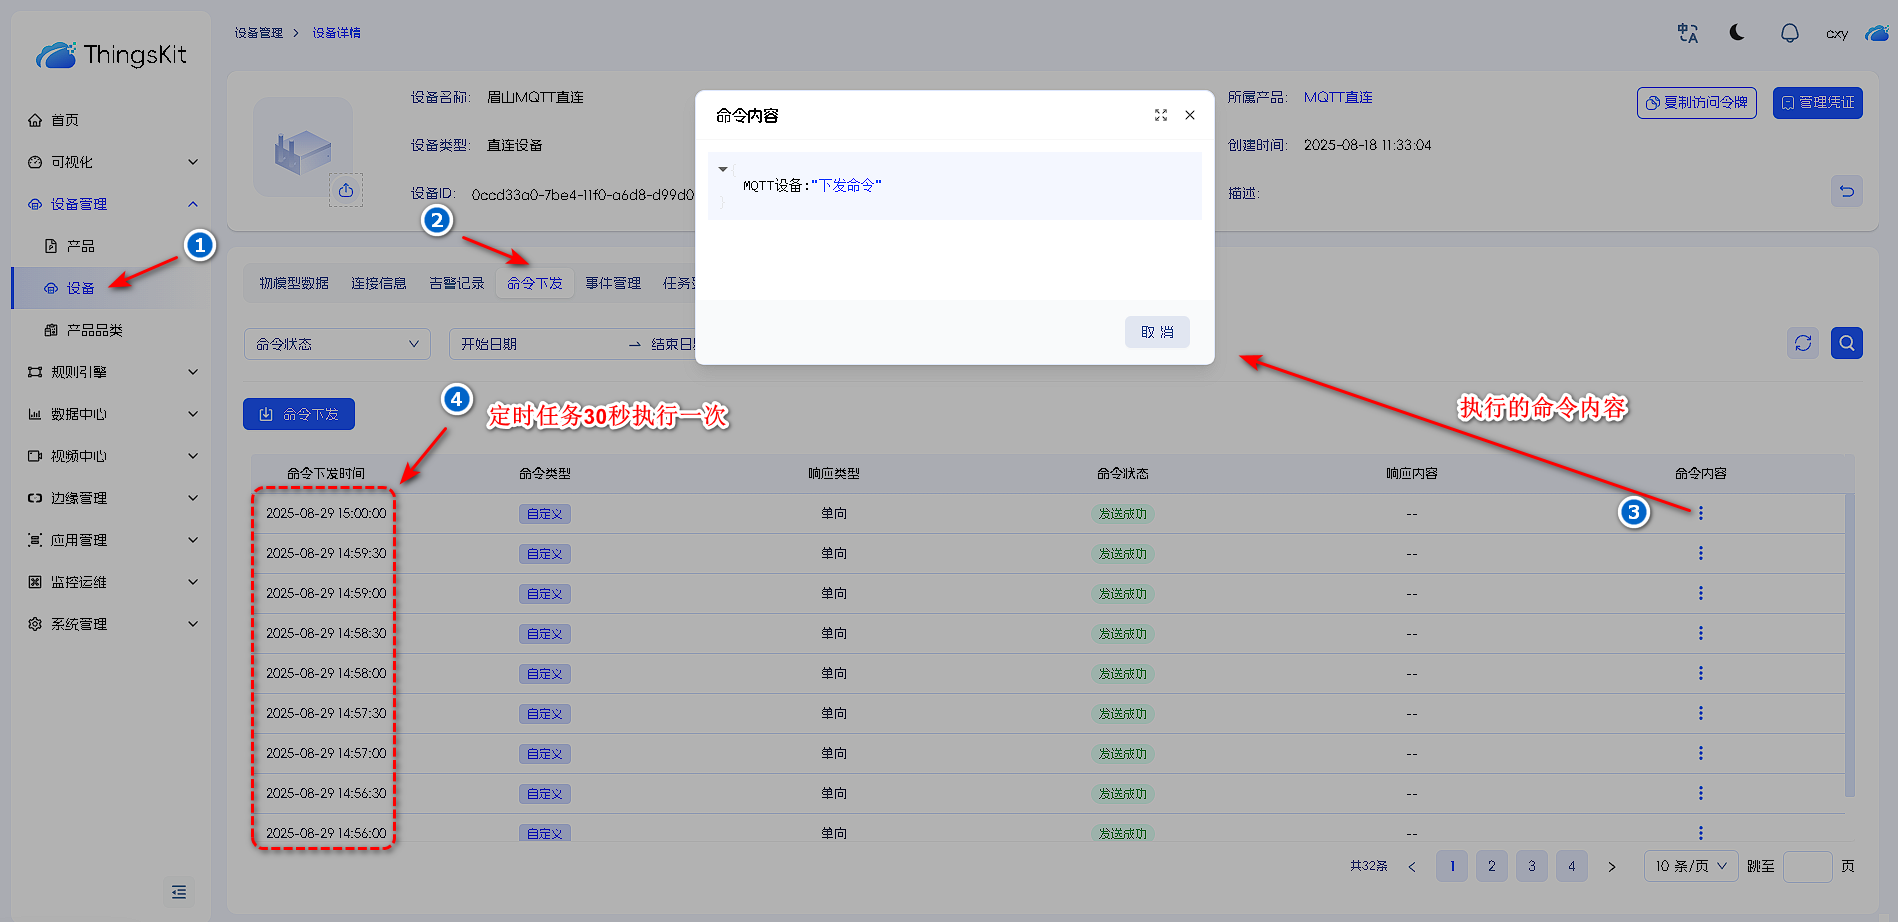Click the blue search icon button
Image resolution: width=1898 pixels, height=922 pixels.
[1846, 343]
